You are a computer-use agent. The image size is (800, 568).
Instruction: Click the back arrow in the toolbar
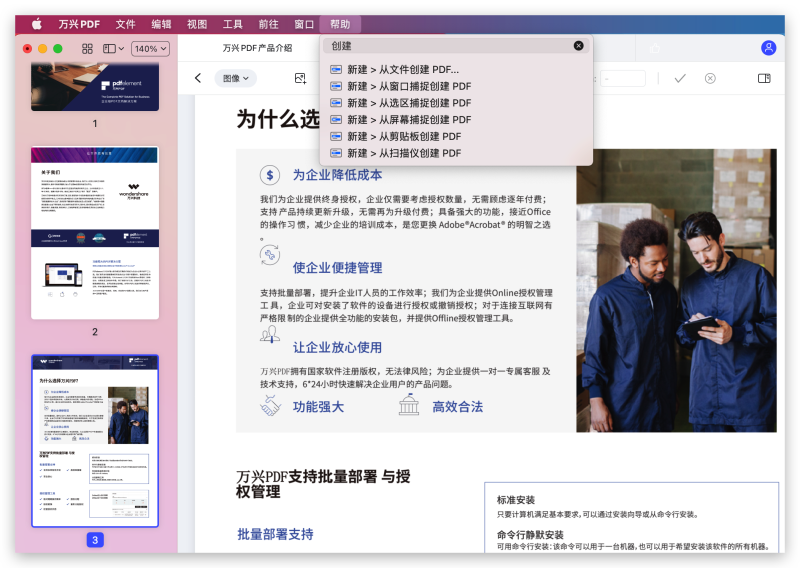pyautogui.click(x=198, y=78)
